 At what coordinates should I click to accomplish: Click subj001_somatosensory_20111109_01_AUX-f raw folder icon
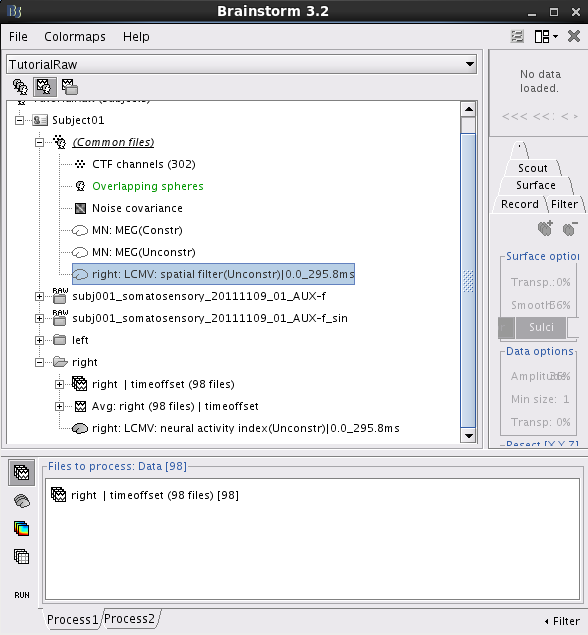tap(60, 296)
